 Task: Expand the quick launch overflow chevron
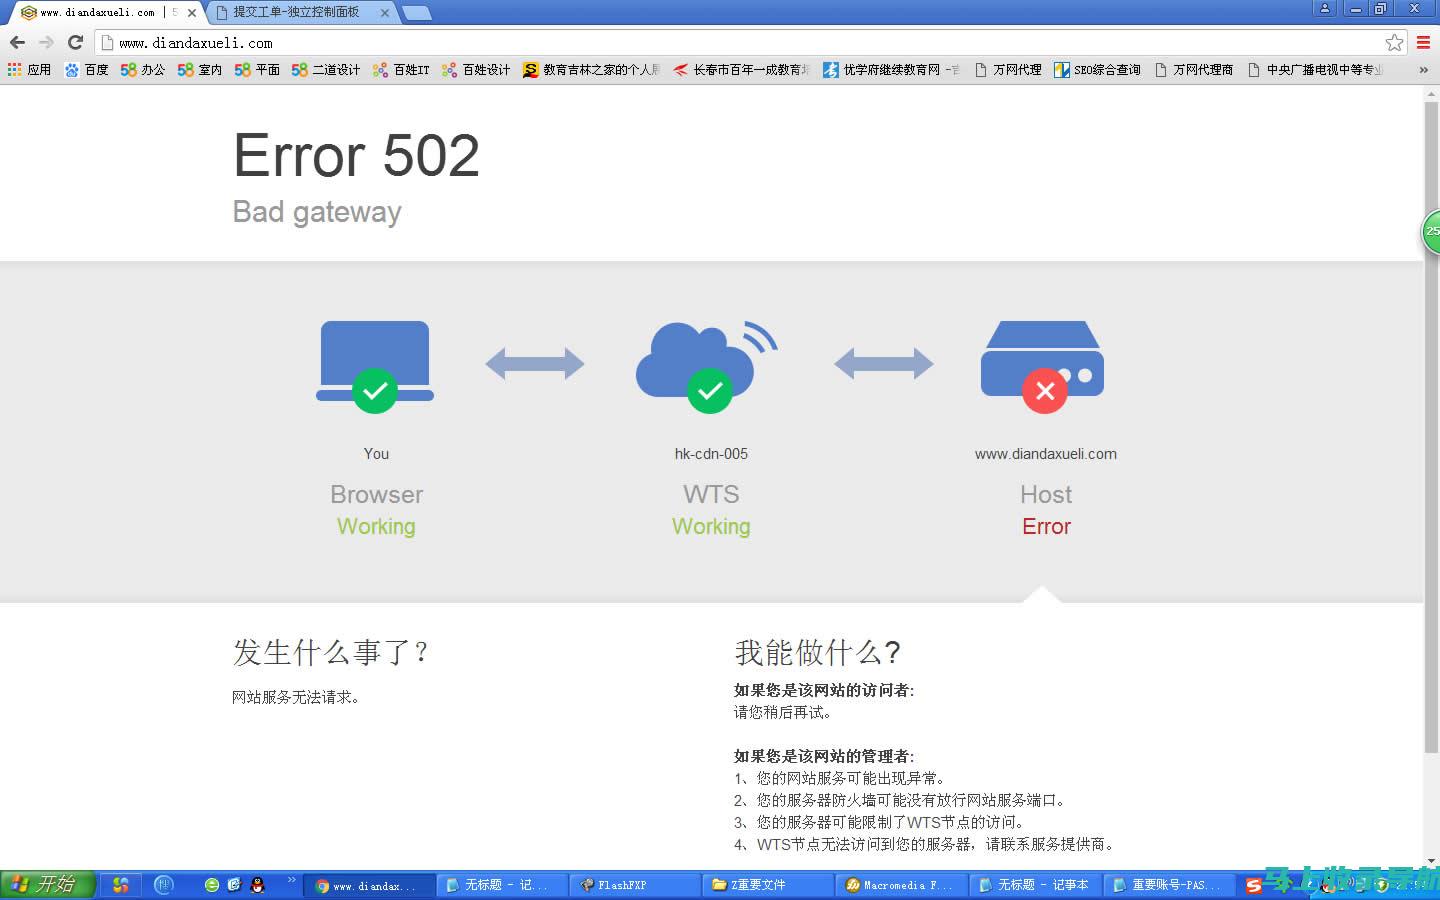(292, 880)
